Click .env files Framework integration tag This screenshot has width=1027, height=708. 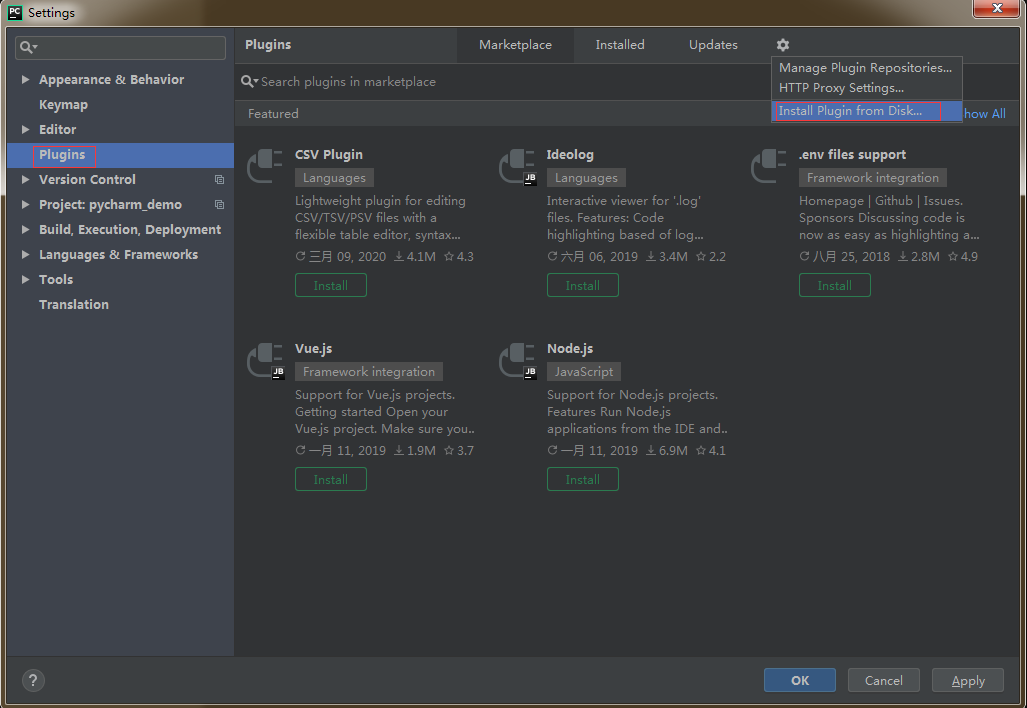872,177
